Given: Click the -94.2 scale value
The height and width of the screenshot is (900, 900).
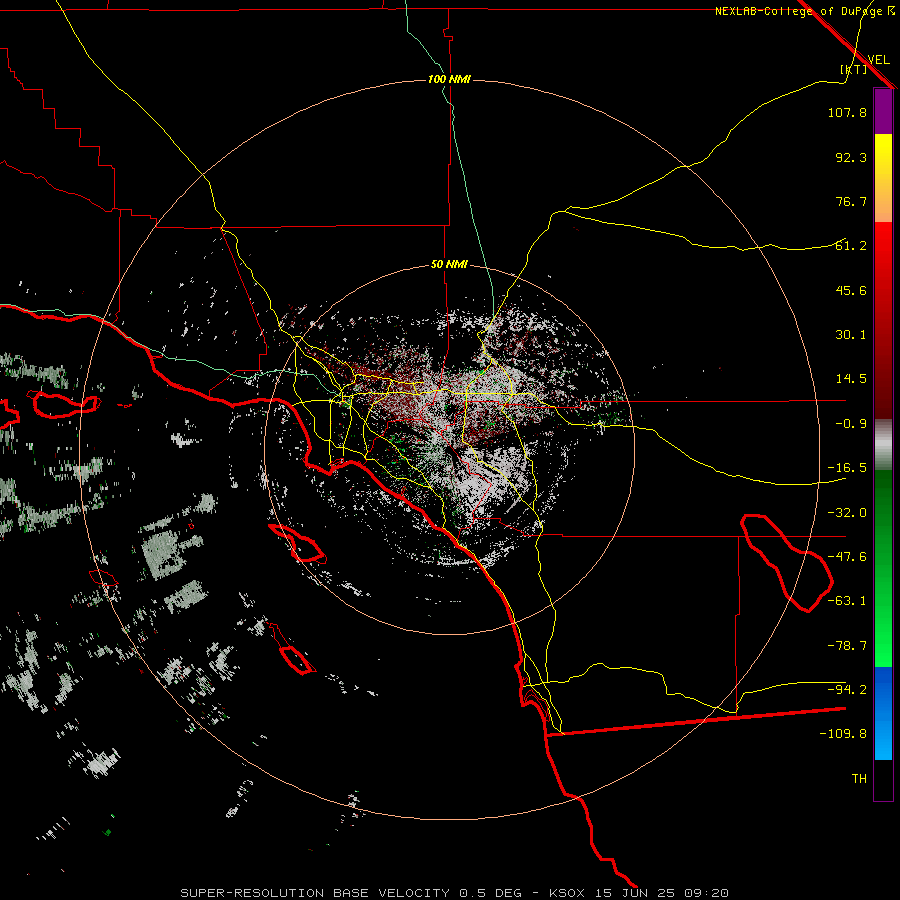Looking at the screenshot, I should coord(847,690).
